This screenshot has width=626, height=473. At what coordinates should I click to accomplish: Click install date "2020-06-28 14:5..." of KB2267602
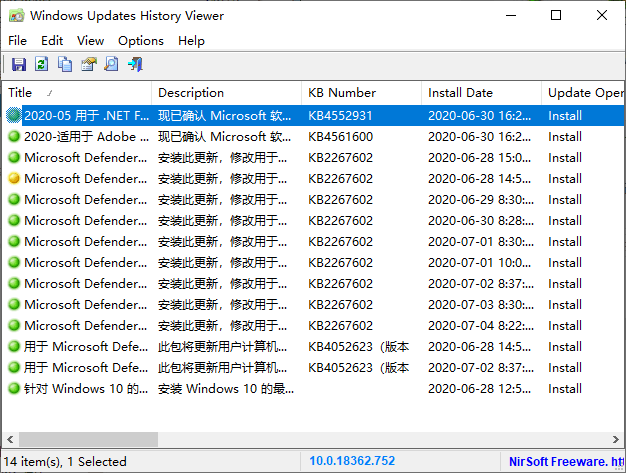479,178
